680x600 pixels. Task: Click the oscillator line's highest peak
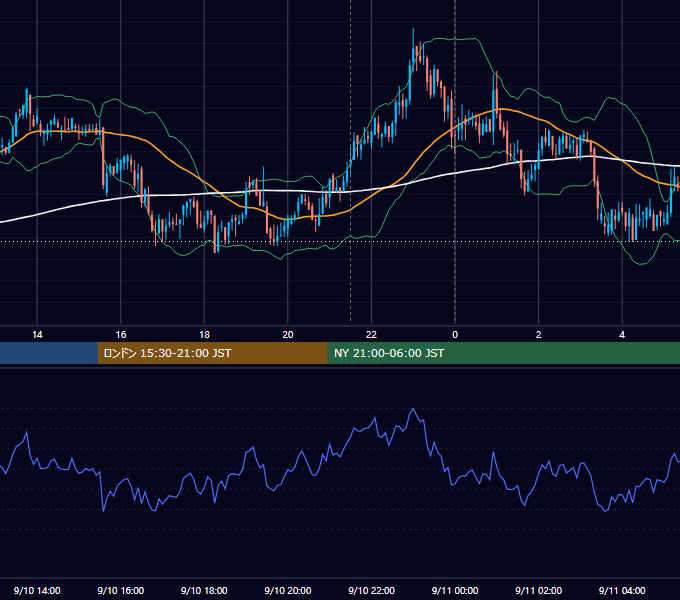(413, 409)
